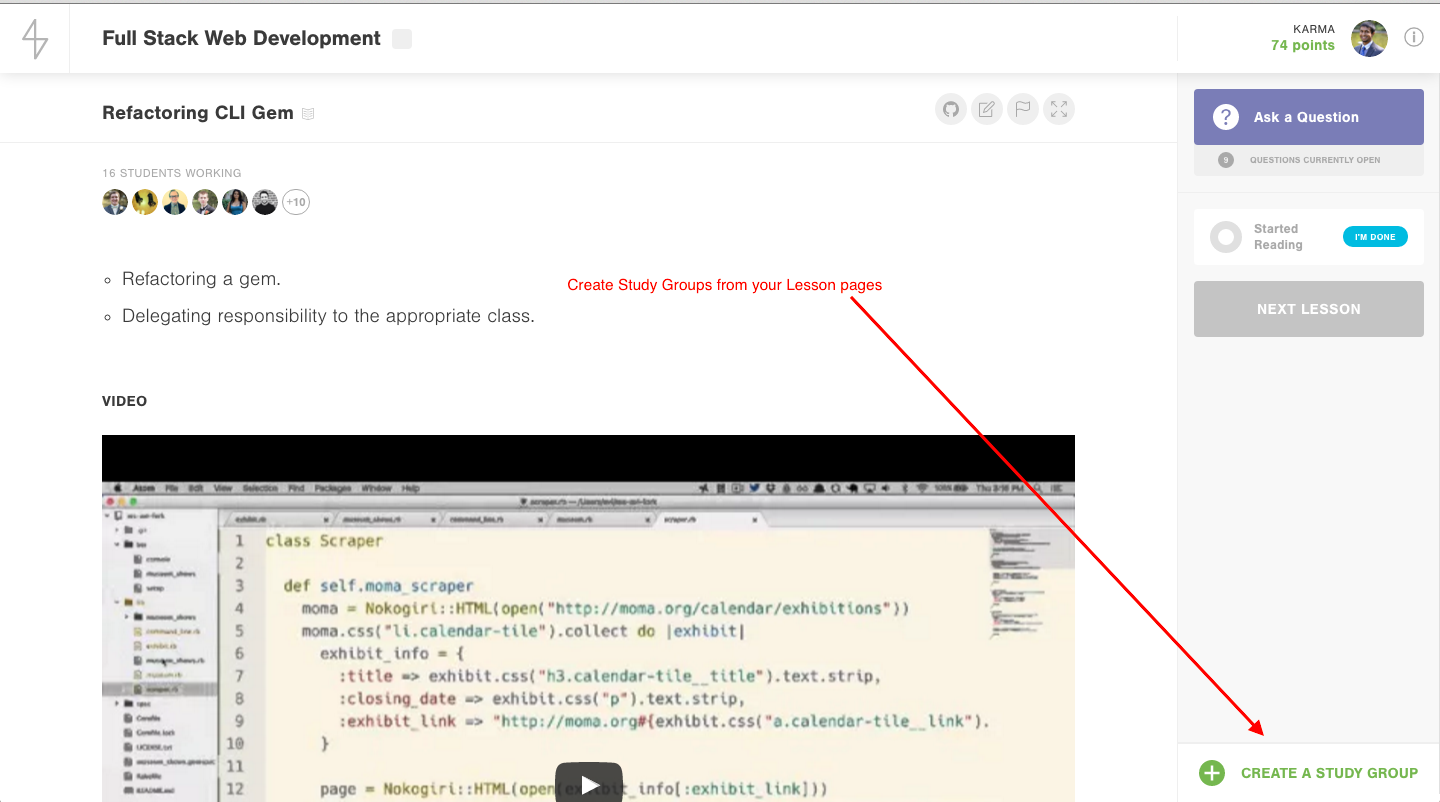Play the lesson video
The image size is (1440, 802).
click(589, 783)
